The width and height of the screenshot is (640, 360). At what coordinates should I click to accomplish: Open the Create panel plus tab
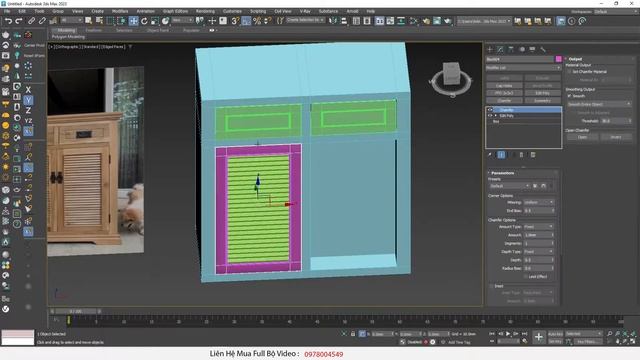[x=490, y=49]
